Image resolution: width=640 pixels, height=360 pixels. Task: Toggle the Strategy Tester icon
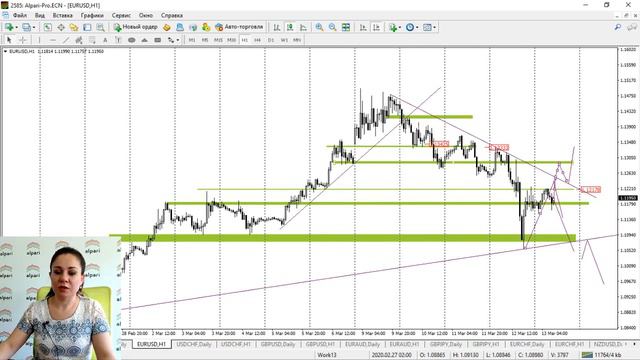point(100,27)
